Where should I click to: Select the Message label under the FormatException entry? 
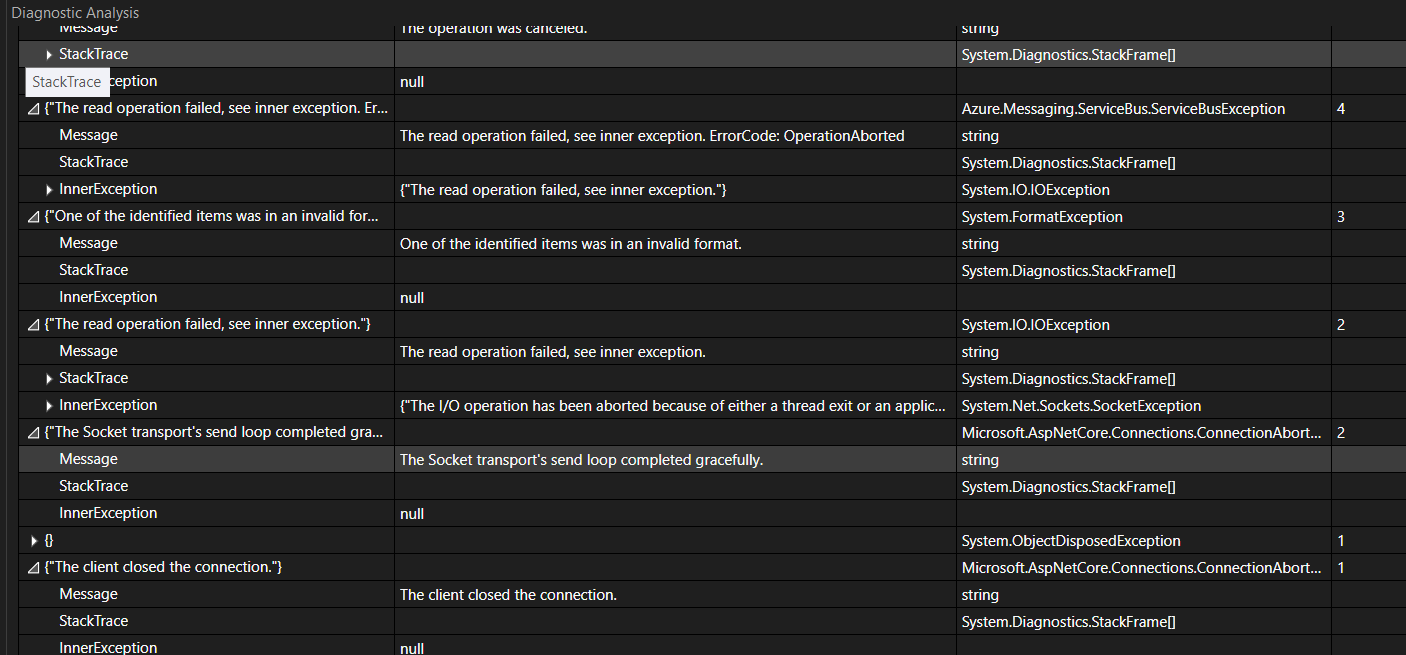[x=88, y=244]
